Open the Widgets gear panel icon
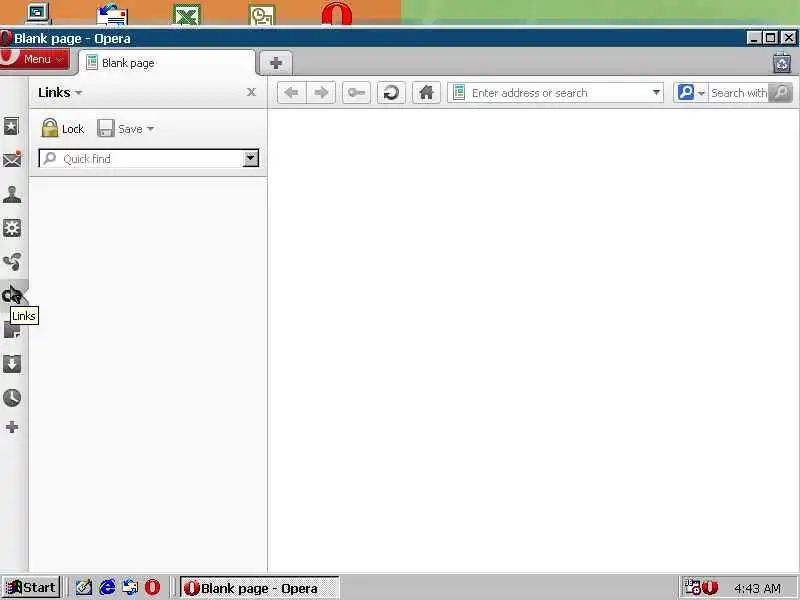The image size is (800, 600). (12, 228)
